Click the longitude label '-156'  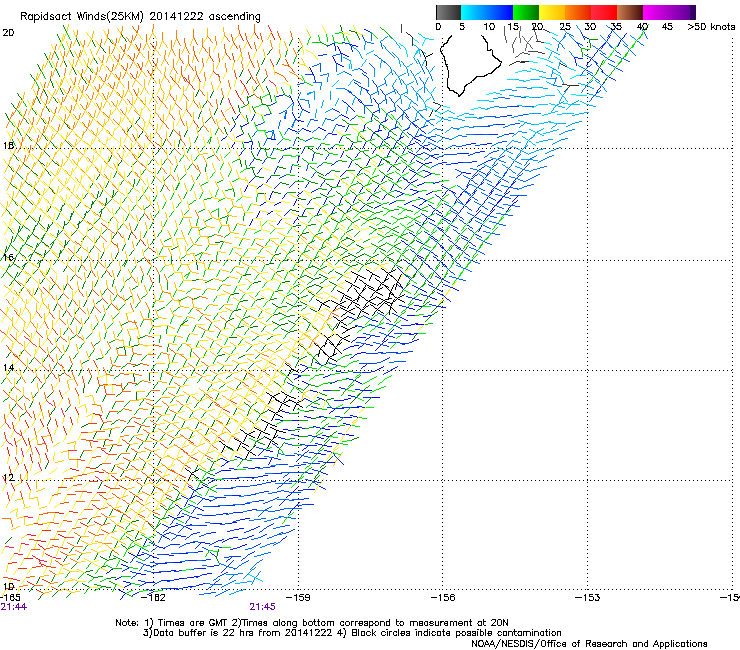click(443, 598)
